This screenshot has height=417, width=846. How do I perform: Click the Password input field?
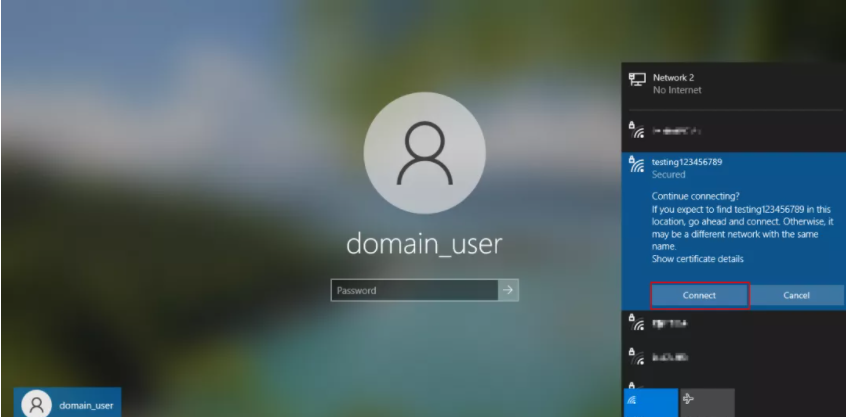point(414,291)
